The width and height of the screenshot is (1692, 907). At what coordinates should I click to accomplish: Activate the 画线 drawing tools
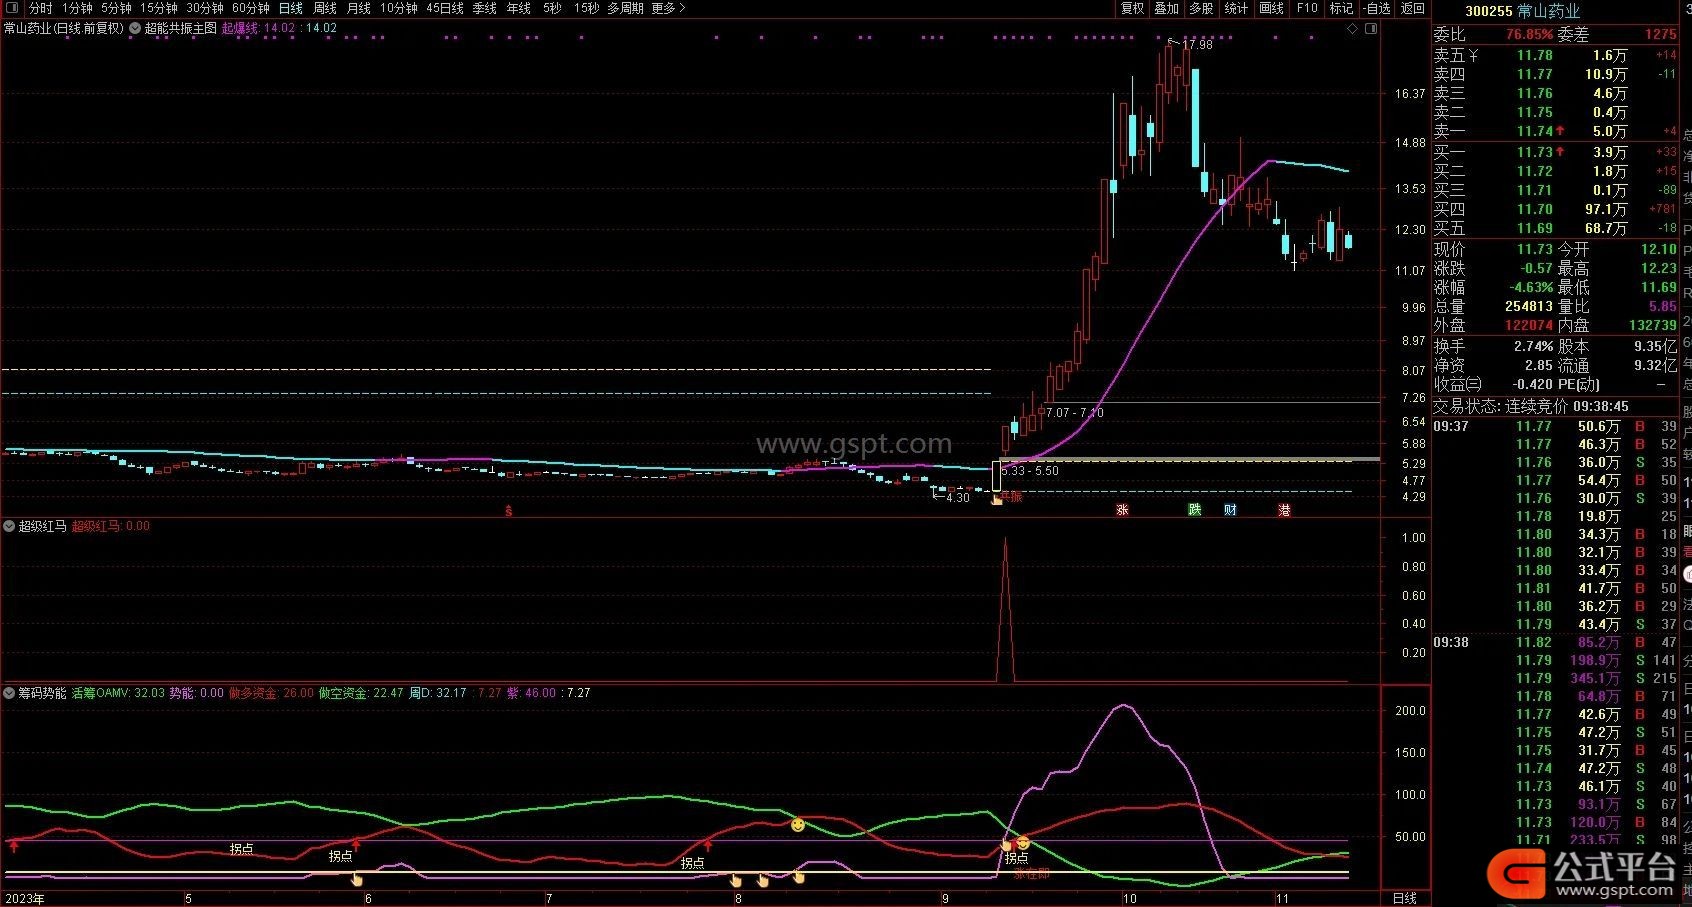coord(1272,8)
